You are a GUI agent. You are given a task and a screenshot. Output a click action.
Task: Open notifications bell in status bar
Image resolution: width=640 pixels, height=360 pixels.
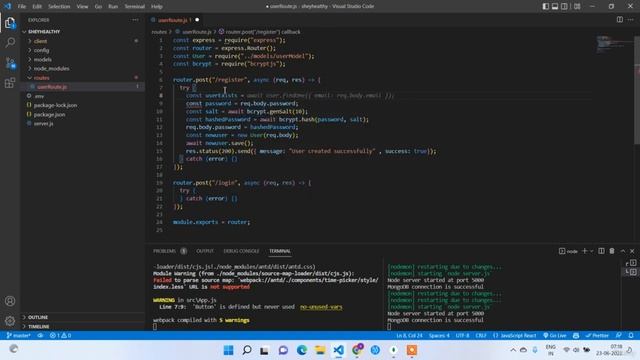[631, 336]
